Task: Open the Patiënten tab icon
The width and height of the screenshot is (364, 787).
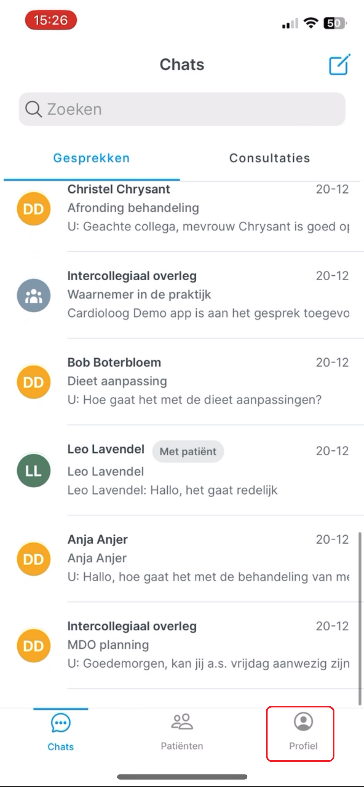Action: 182,722
